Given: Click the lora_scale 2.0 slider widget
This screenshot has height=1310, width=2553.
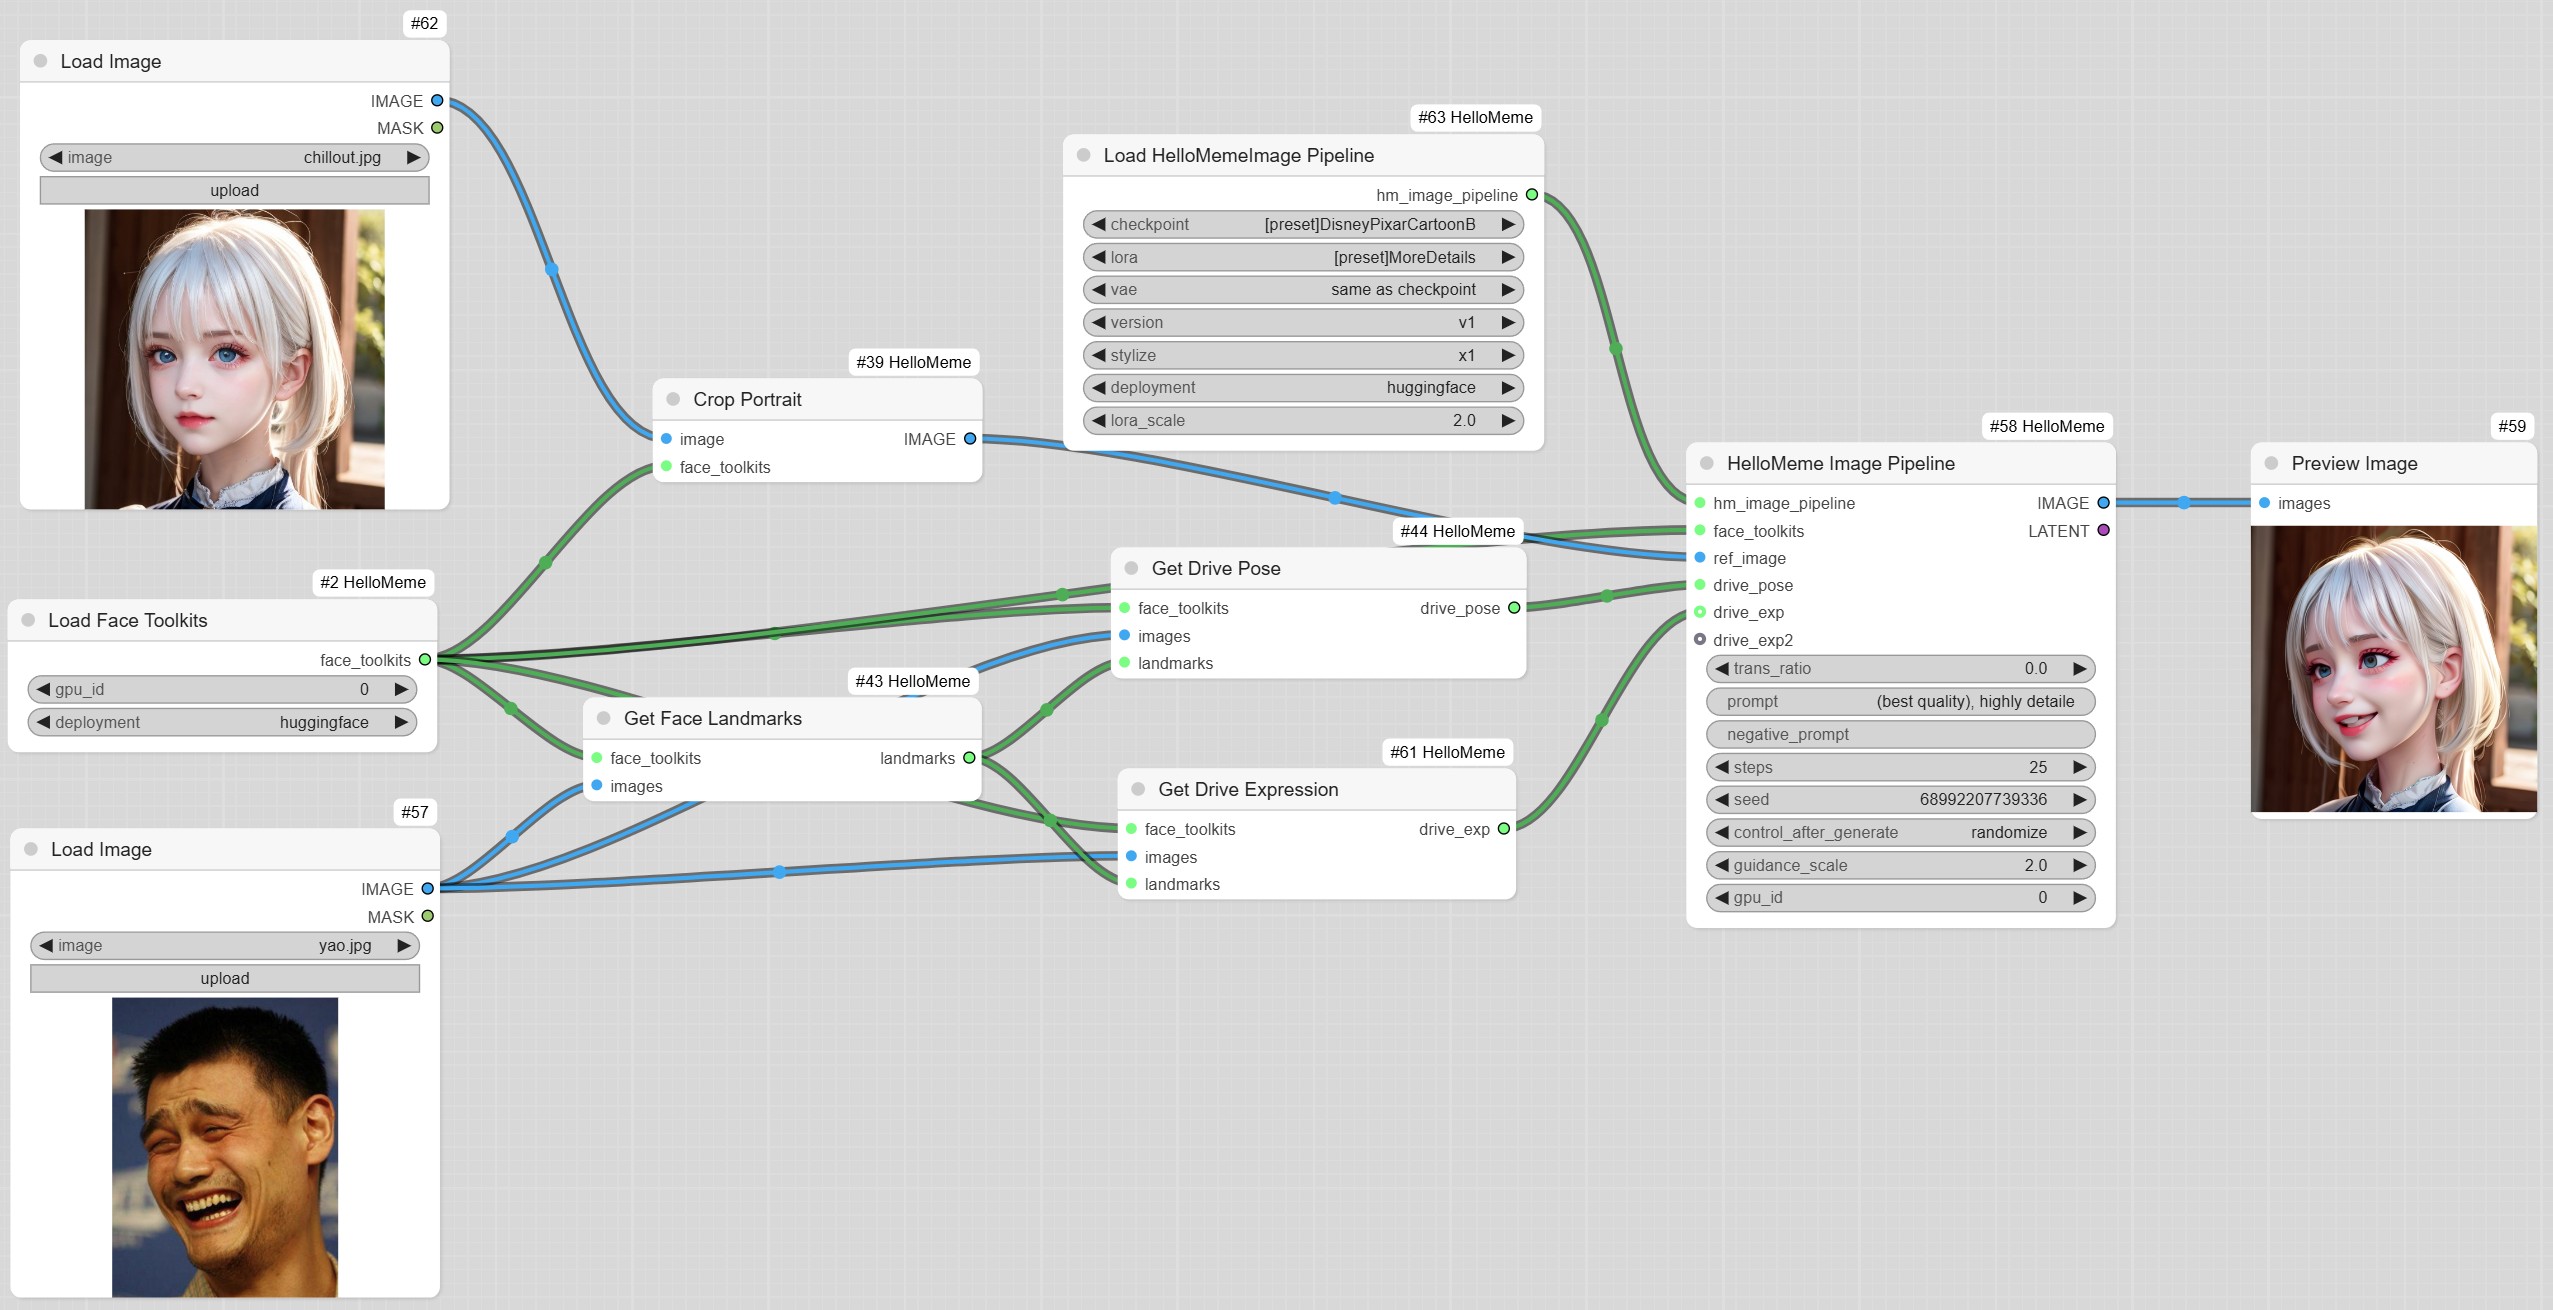Looking at the screenshot, I should [x=1303, y=420].
